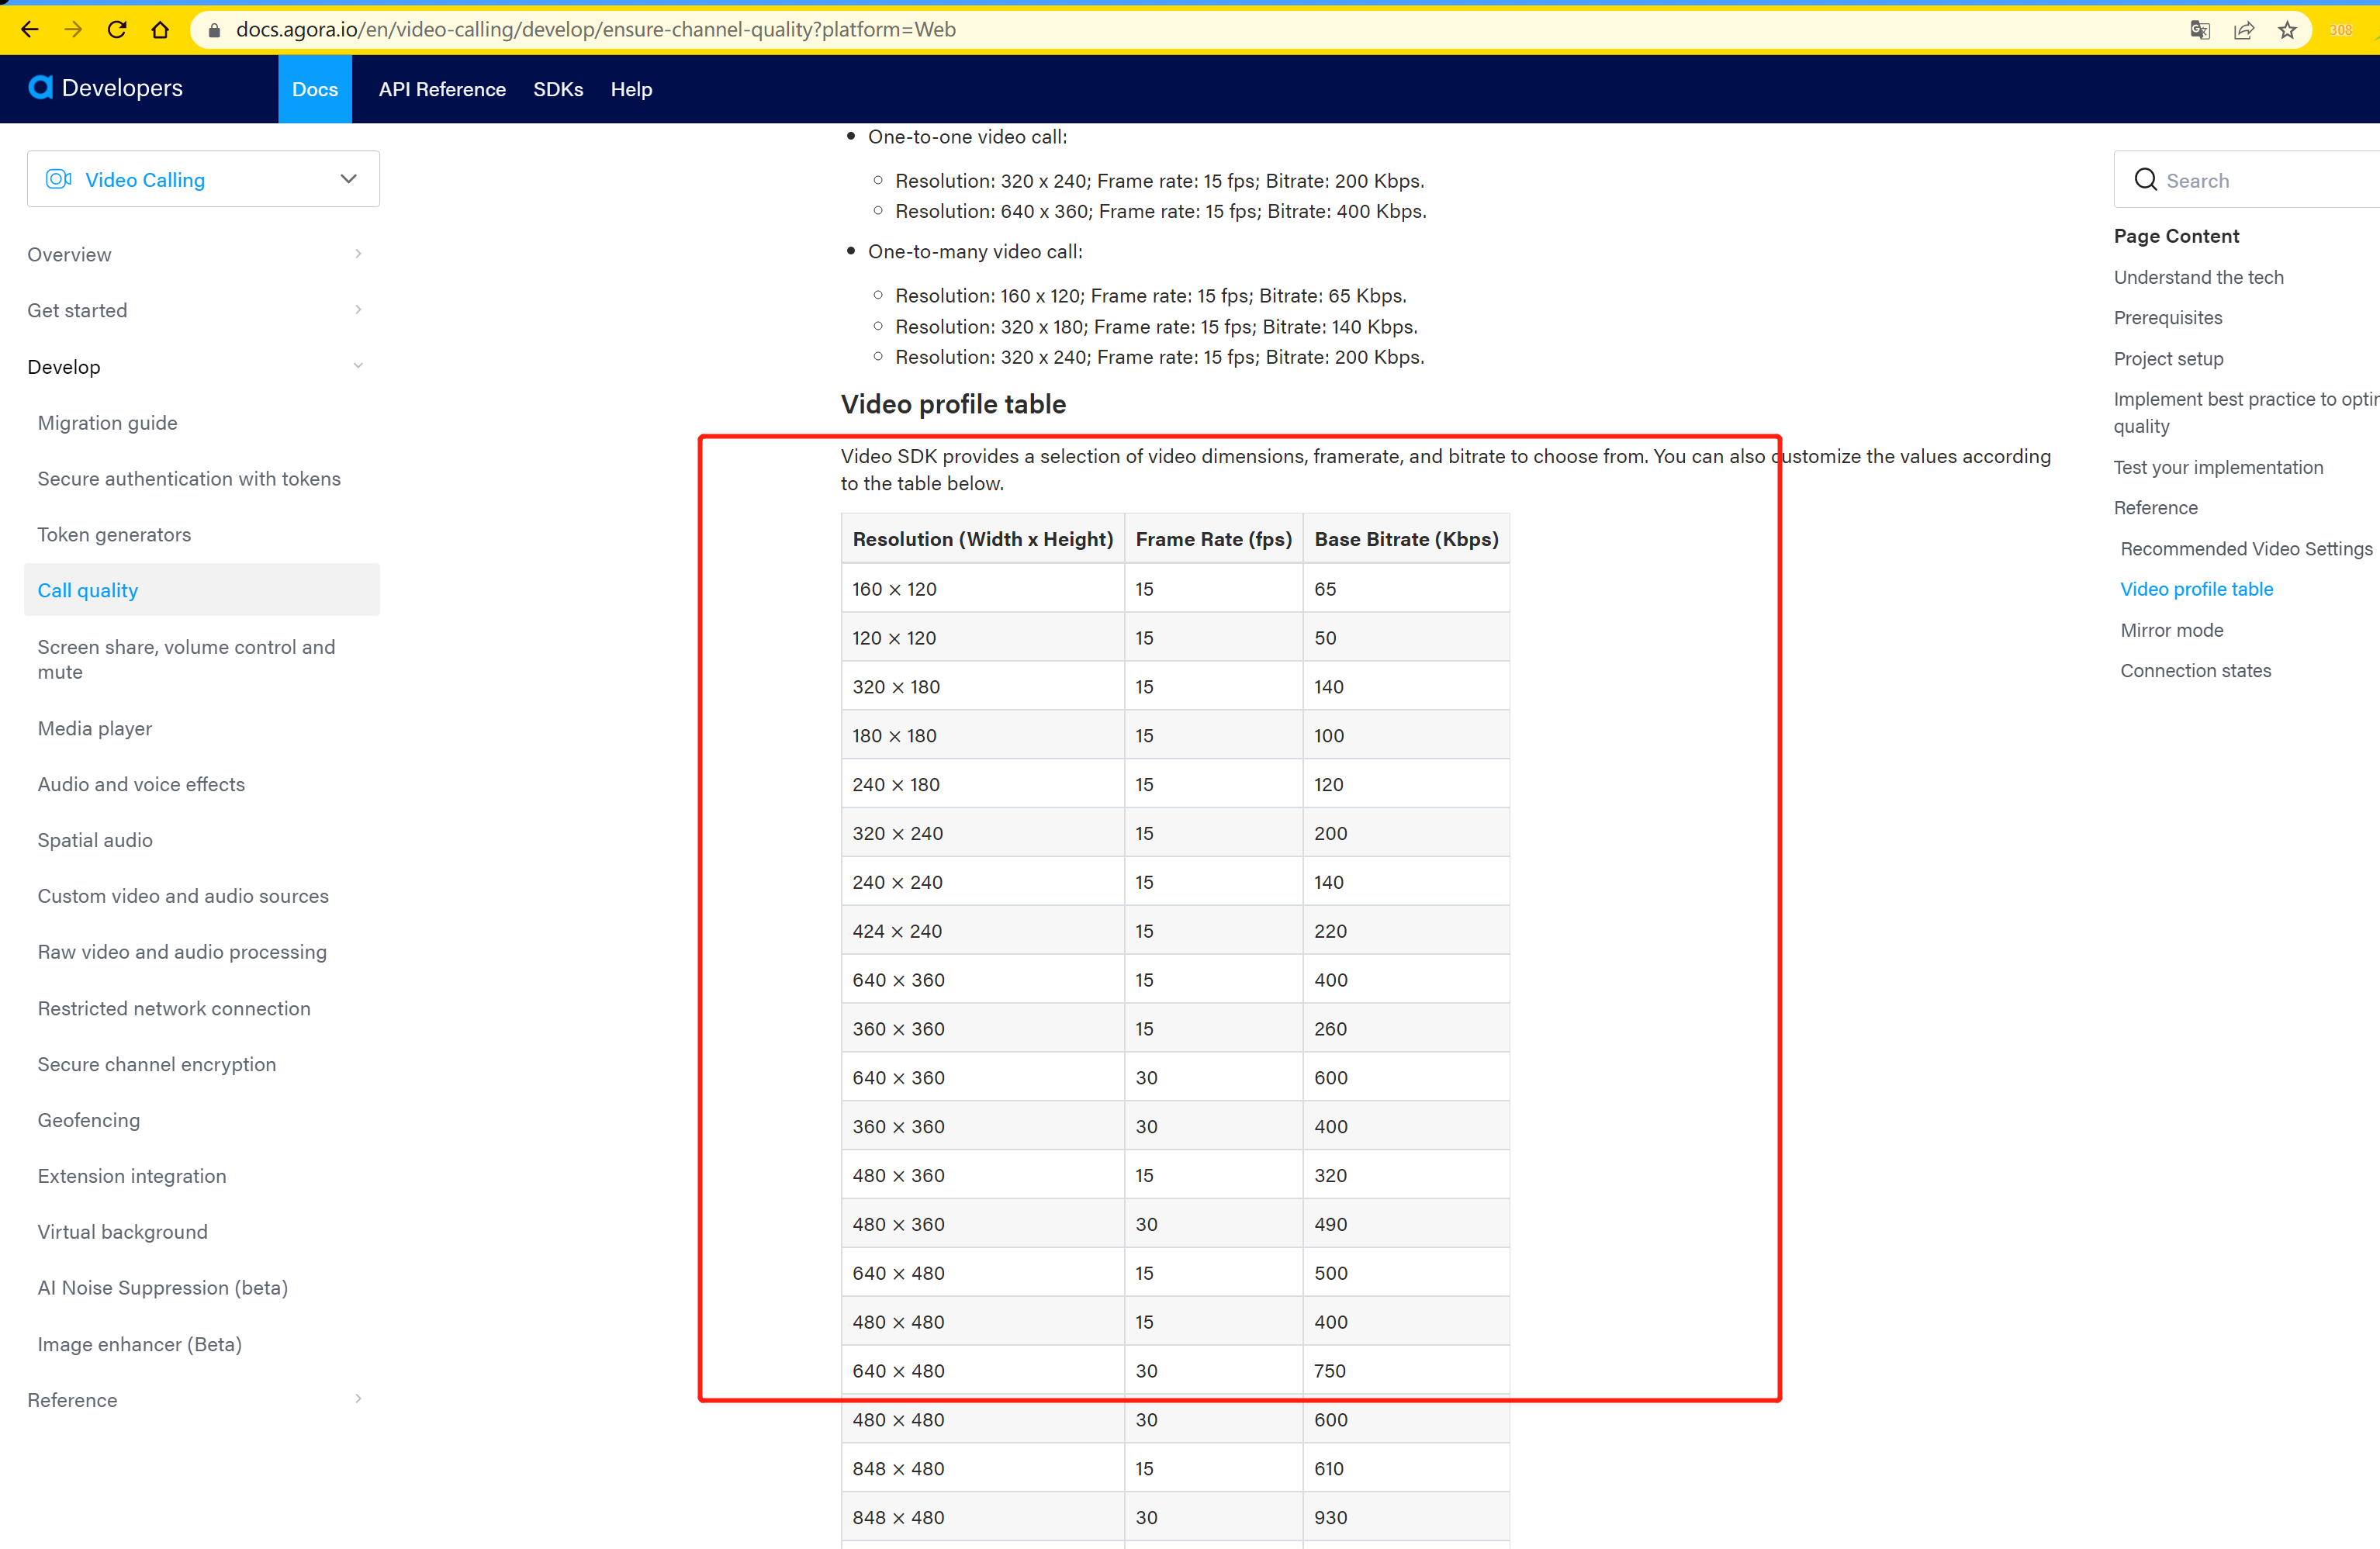This screenshot has width=2380, height=1549.
Task: Click the browser reload icon
Action: [117, 30]
